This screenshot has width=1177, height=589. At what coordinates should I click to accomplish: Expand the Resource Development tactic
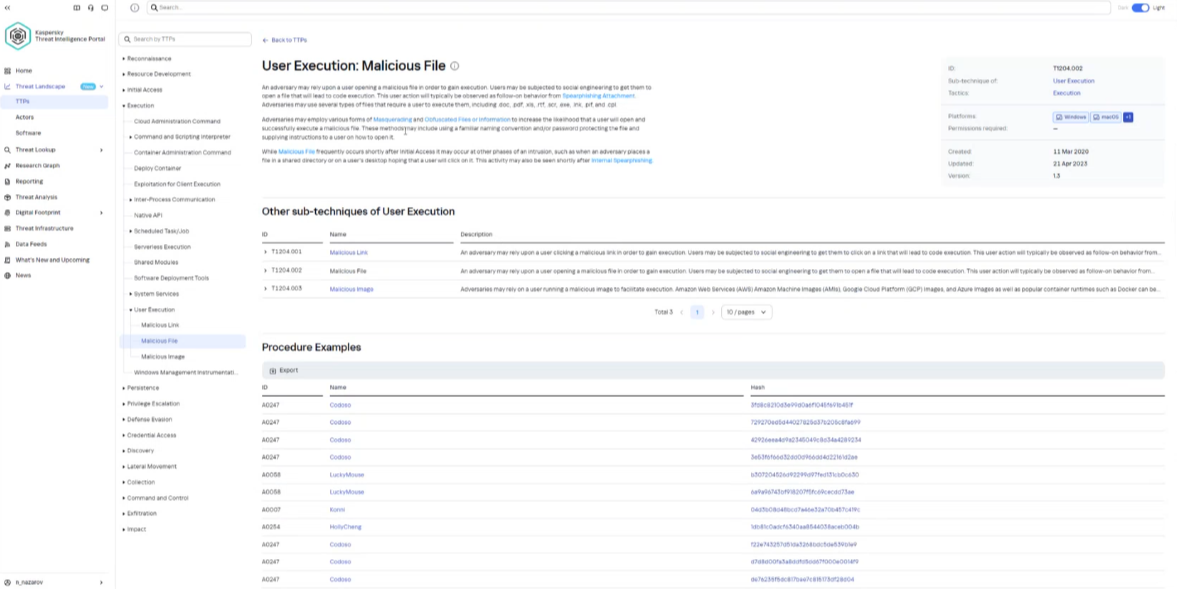point(124,74)
